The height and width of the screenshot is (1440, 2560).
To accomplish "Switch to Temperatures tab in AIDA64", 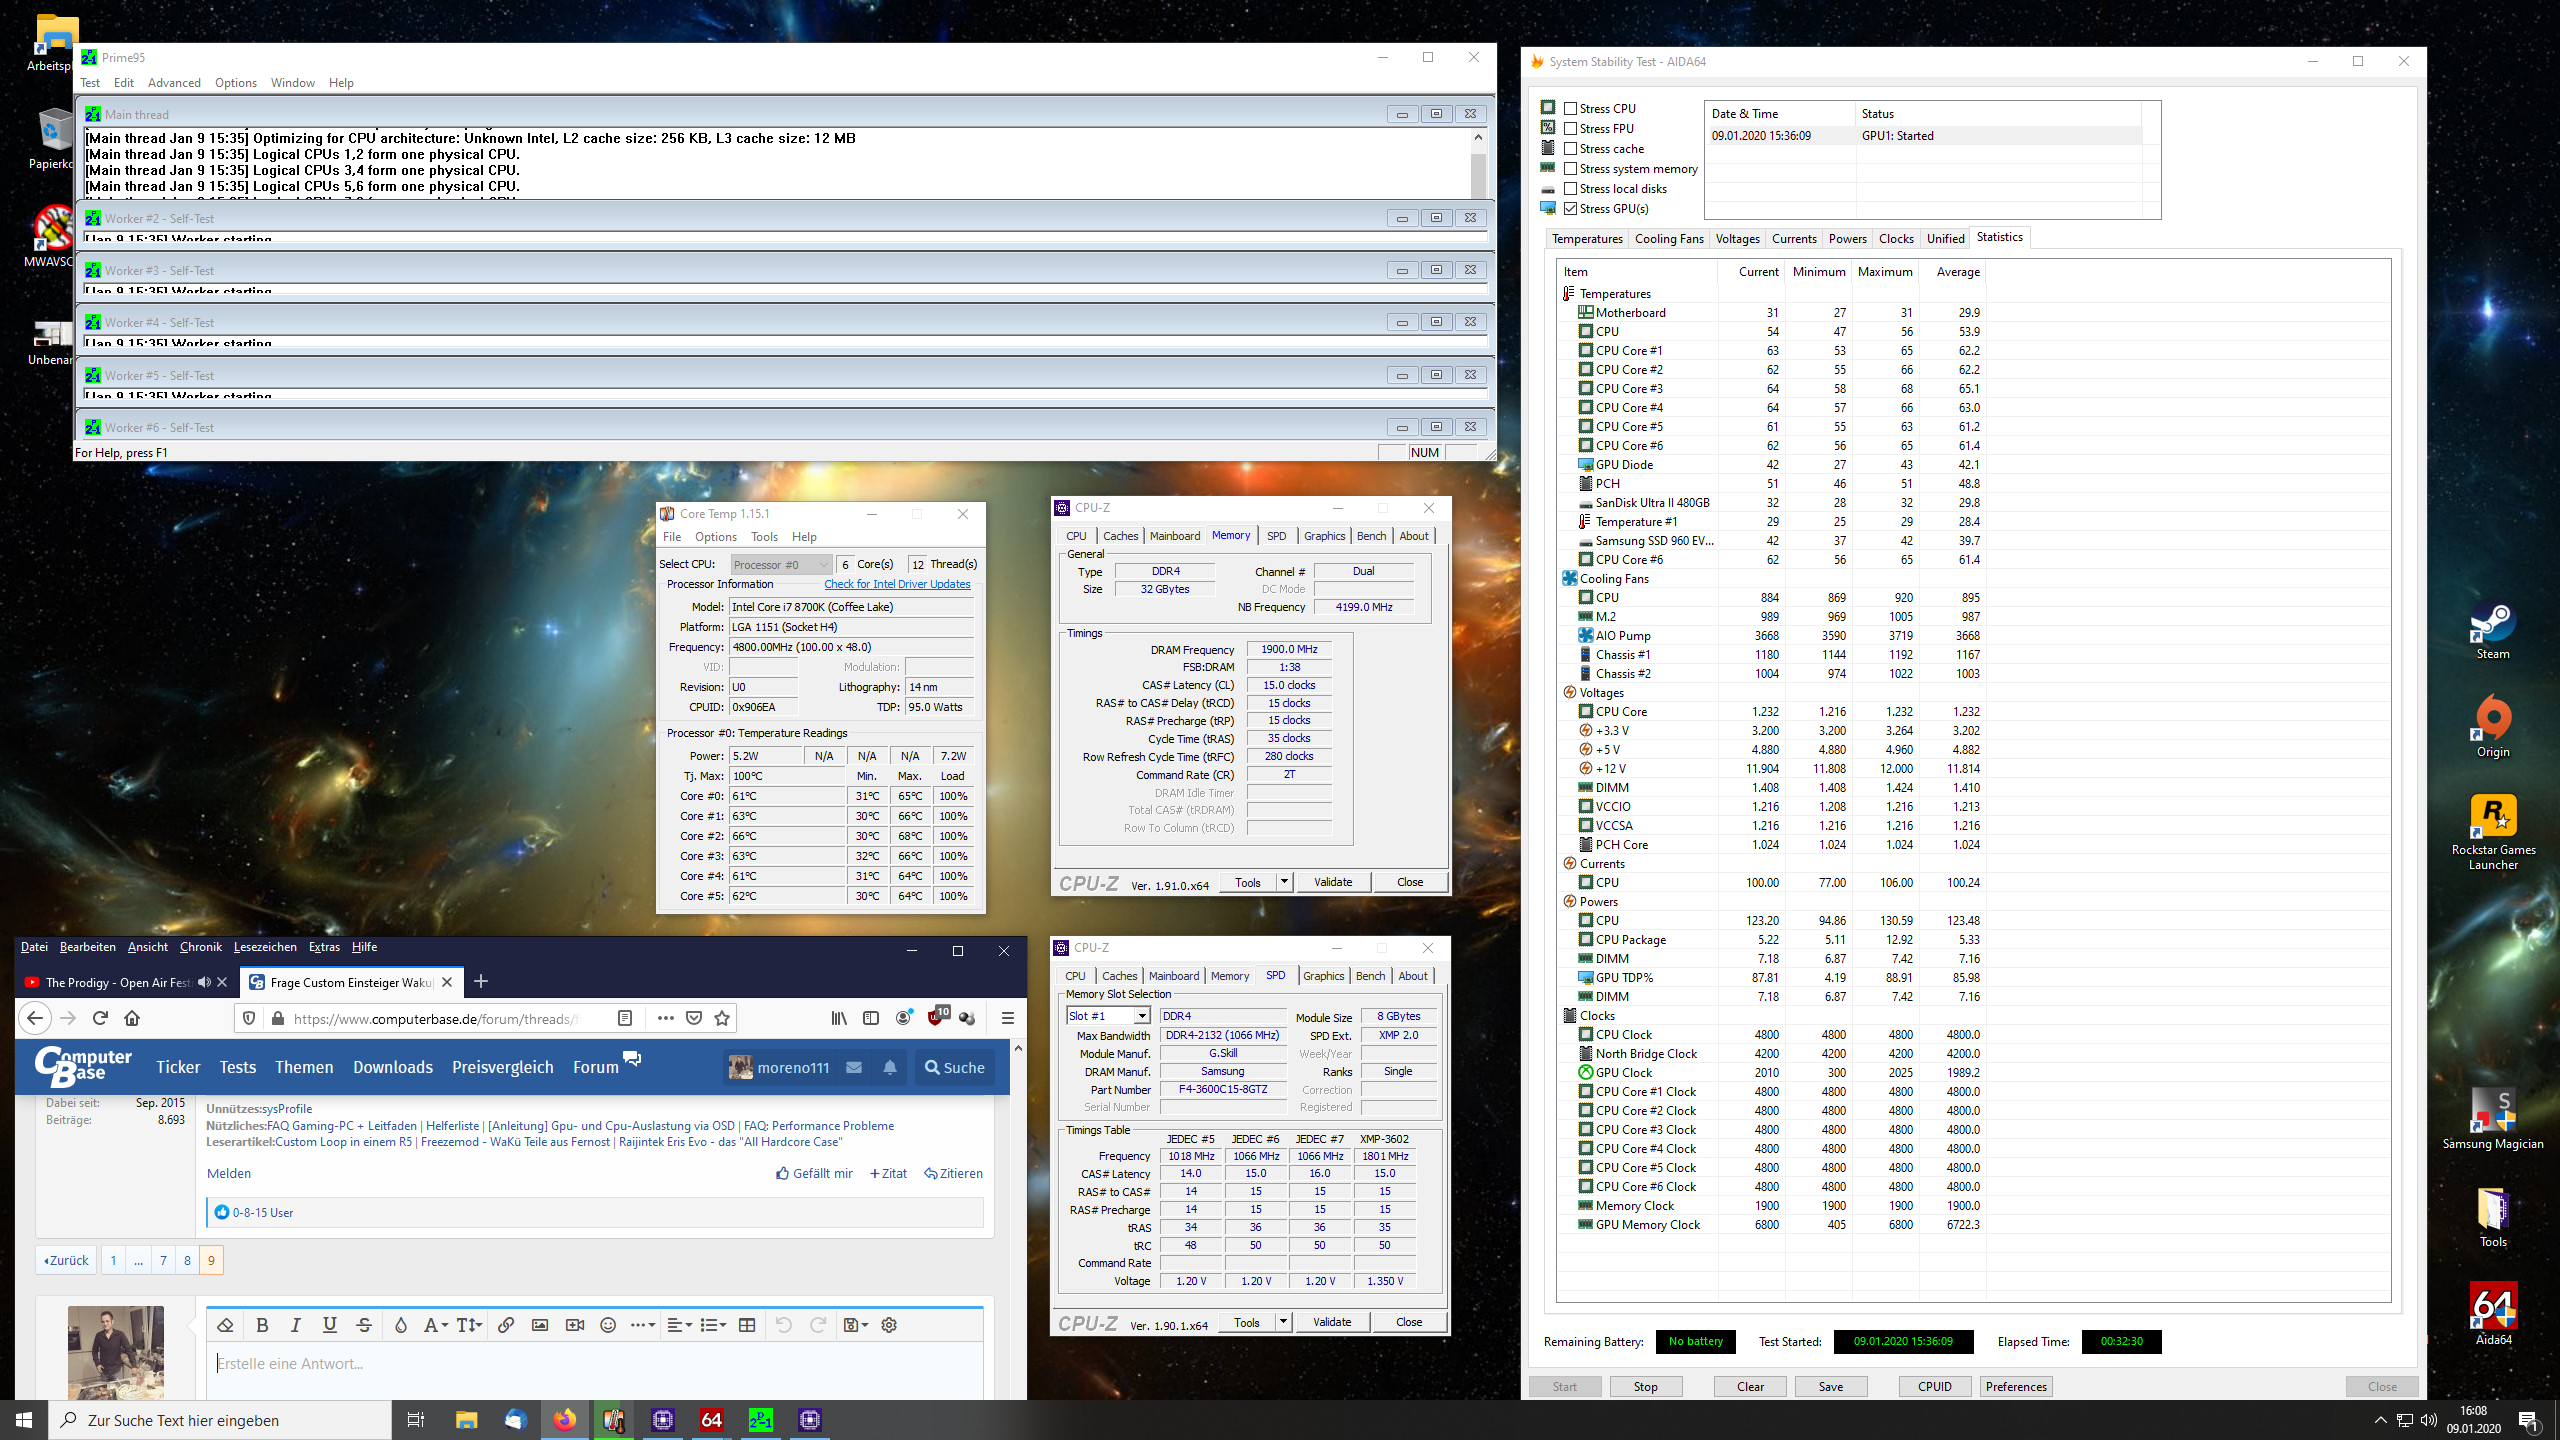I will point(1587,238).
